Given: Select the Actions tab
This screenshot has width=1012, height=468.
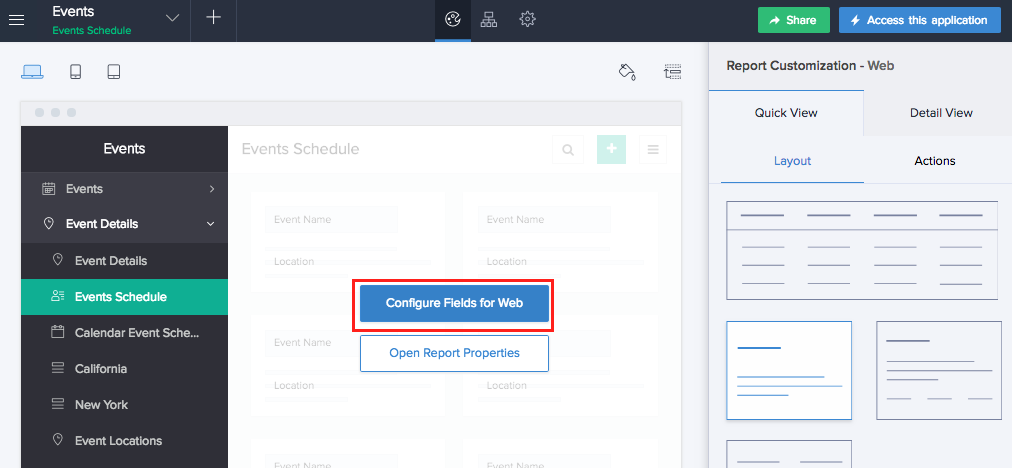Looking at the screenshot, I should [x=934, y=161].
